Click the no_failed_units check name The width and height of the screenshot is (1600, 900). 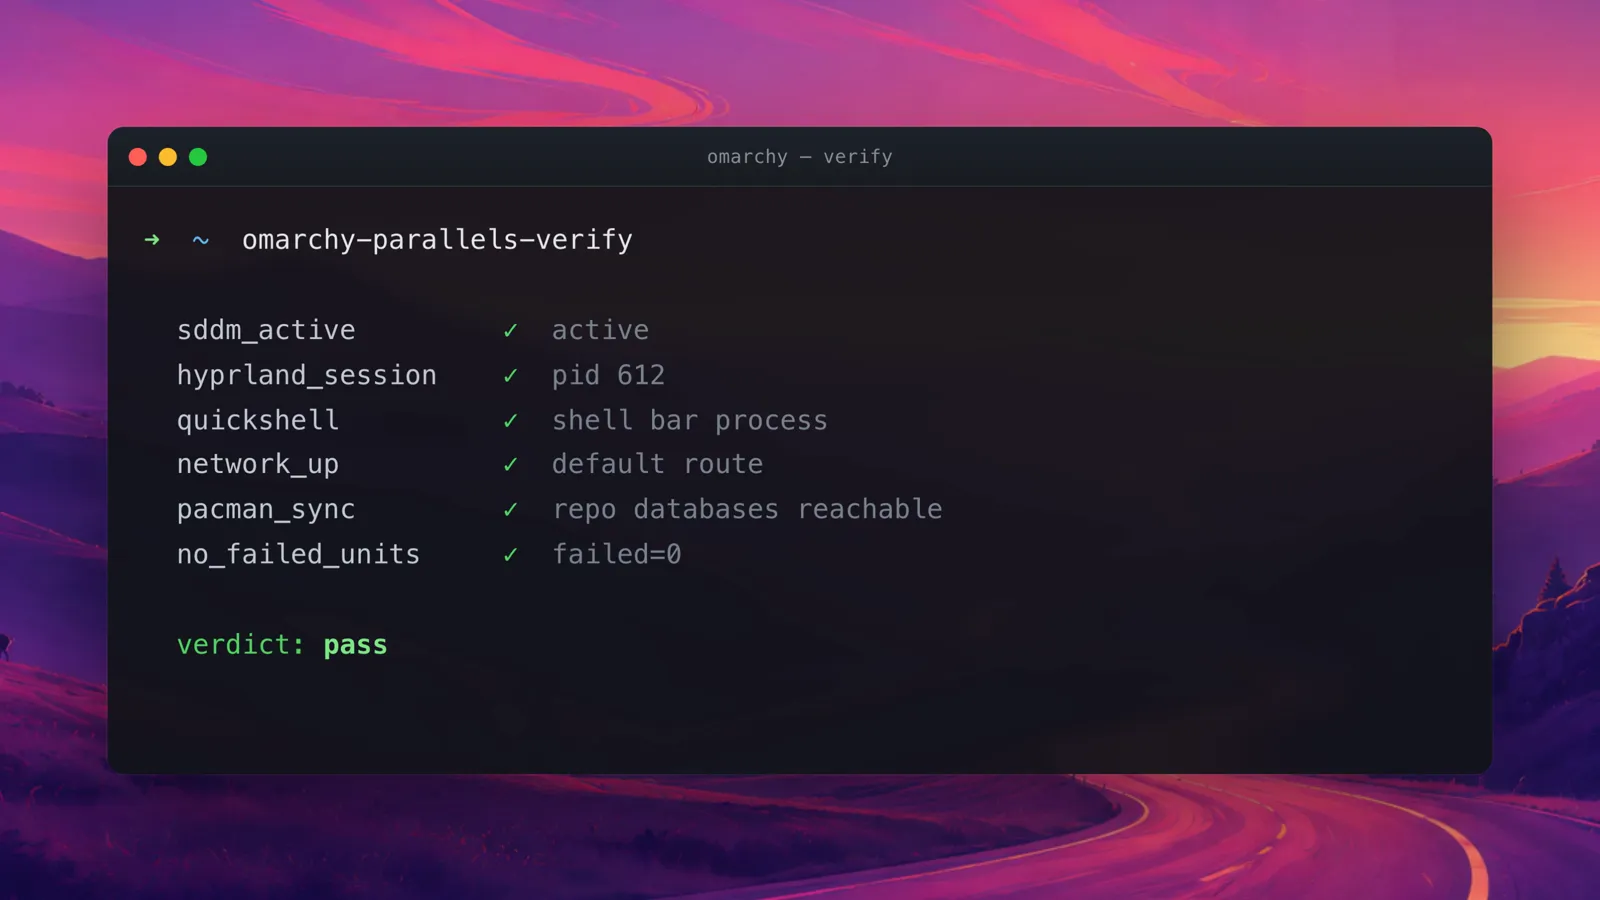298,554
